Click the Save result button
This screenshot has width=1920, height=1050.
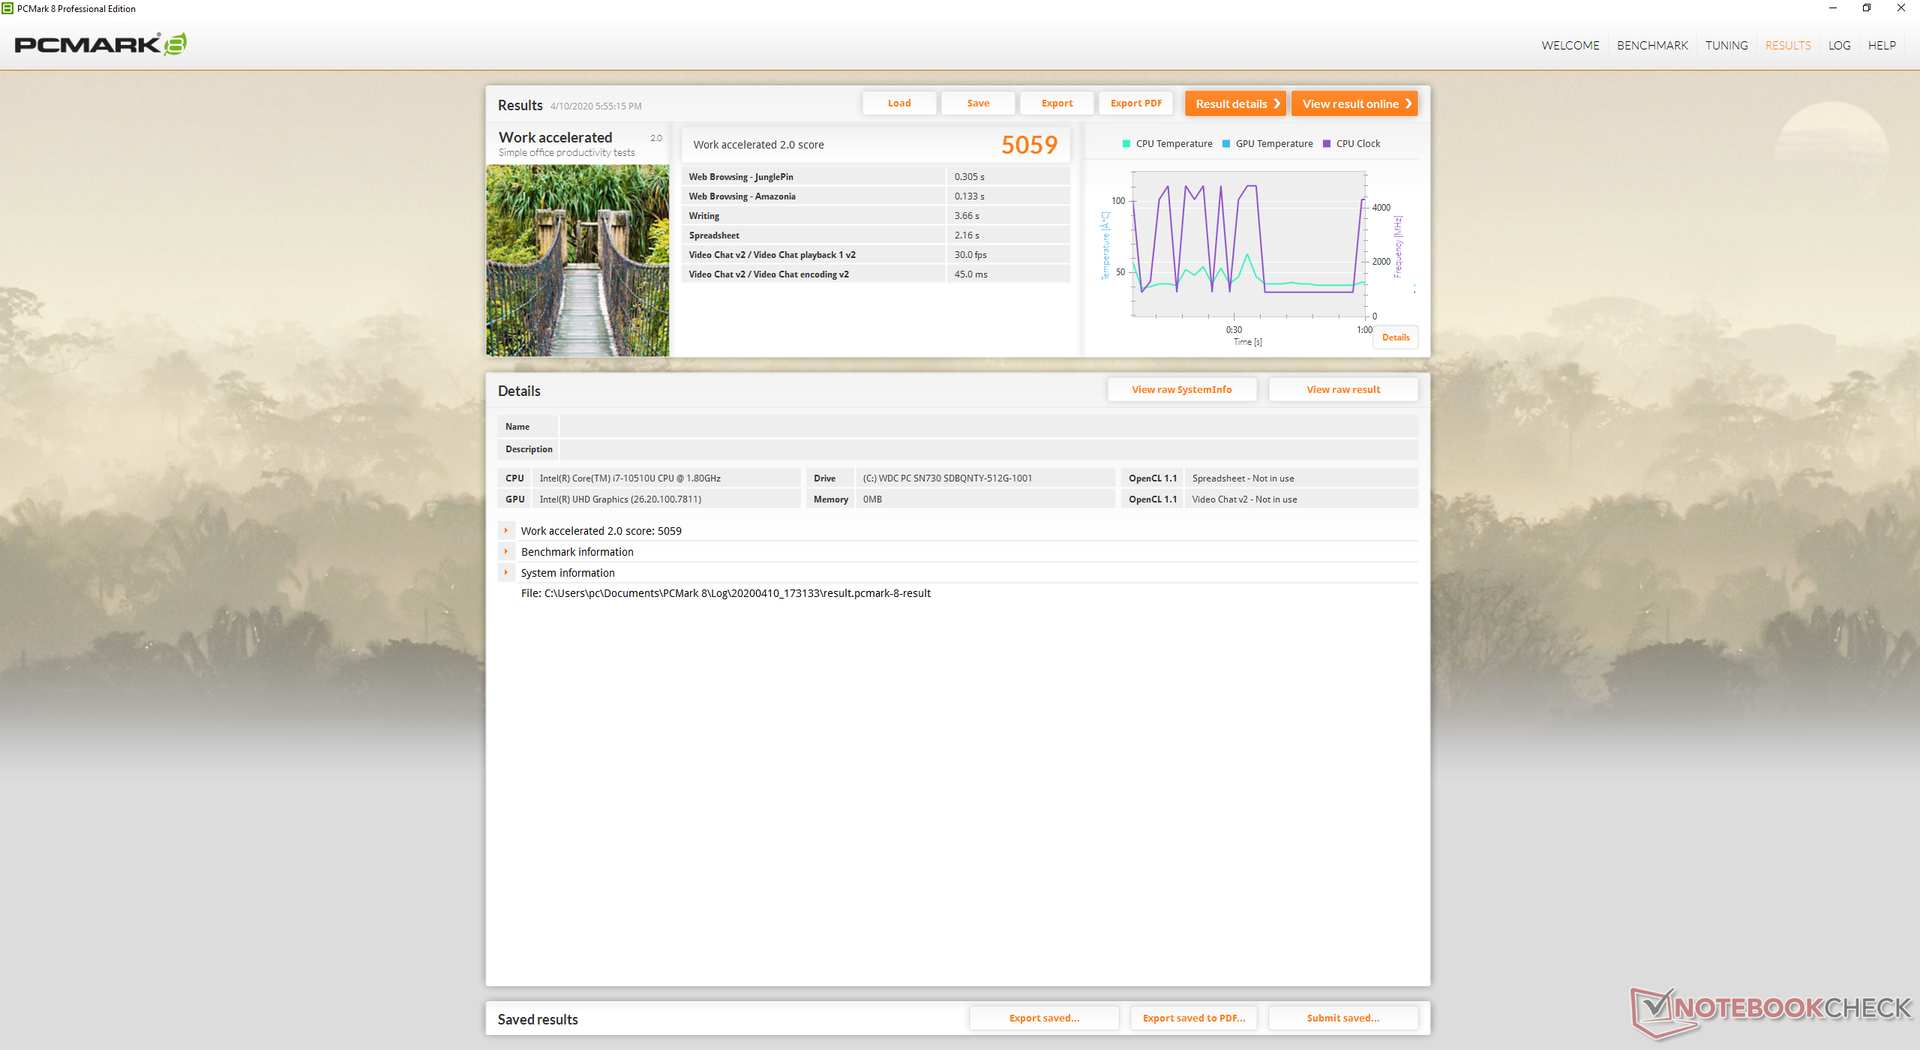(978, 103)
